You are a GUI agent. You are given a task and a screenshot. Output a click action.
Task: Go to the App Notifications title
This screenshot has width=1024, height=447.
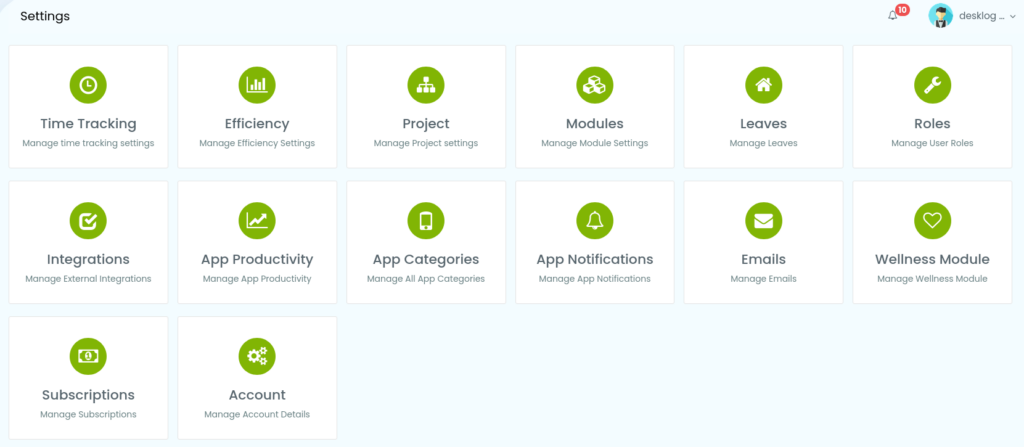594,259
